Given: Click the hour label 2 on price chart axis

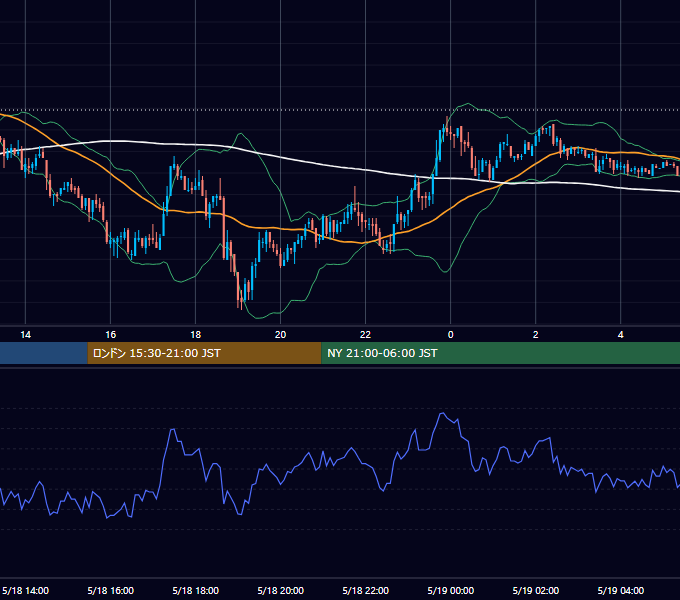Looking at the screenshot, I should (536, 334).
